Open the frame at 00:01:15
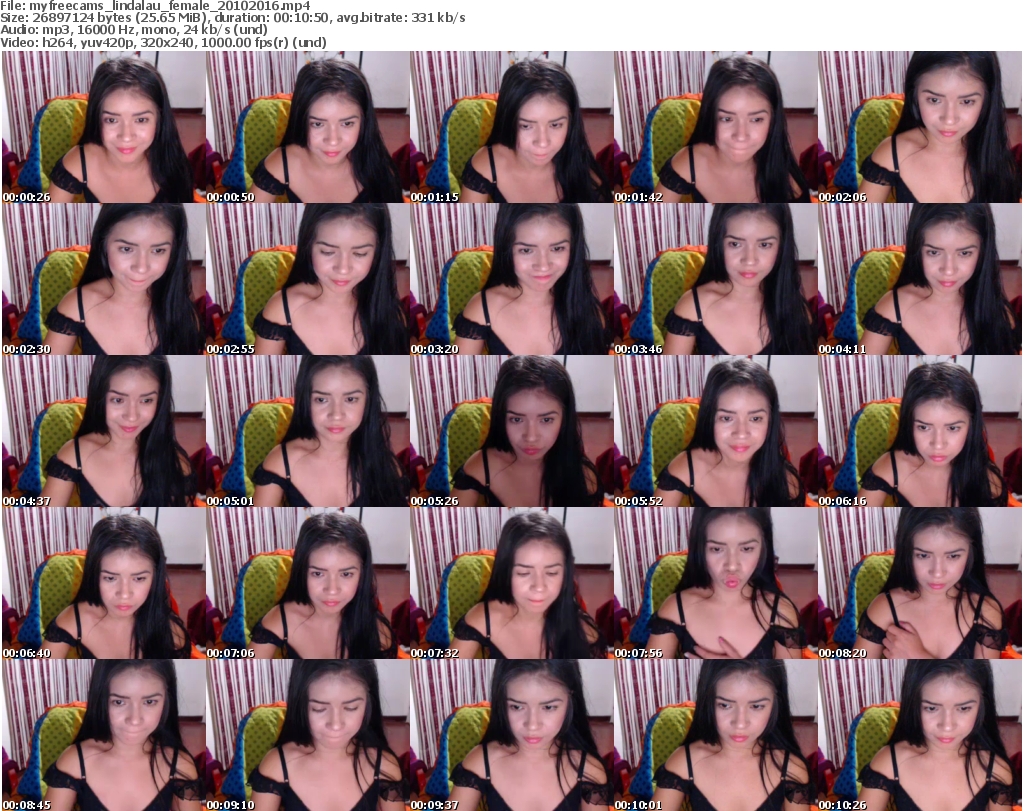The width and height of the screenshot is (1024, 811). (511, 127)
